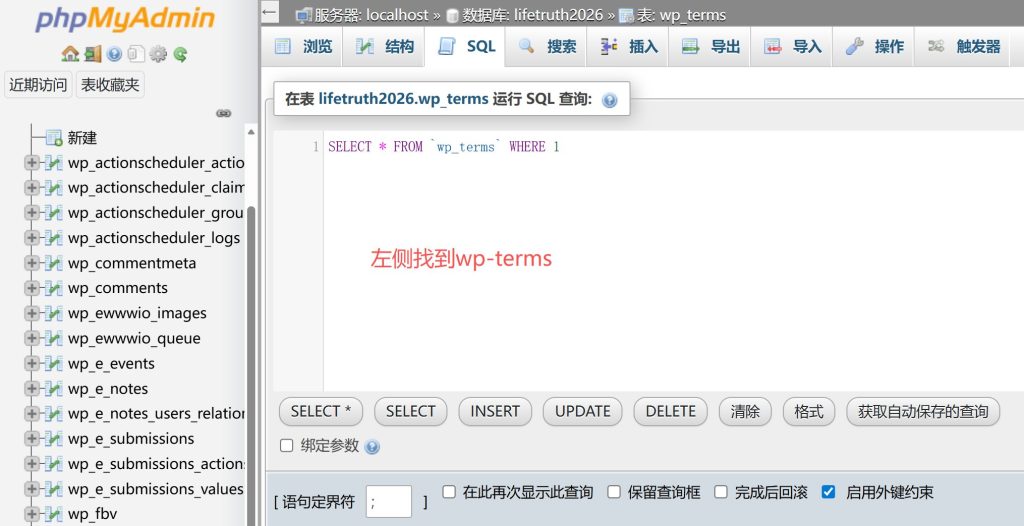1024x526 pixels.
Task: Click the plain SELECT button
Action: [x=410, y=412]
